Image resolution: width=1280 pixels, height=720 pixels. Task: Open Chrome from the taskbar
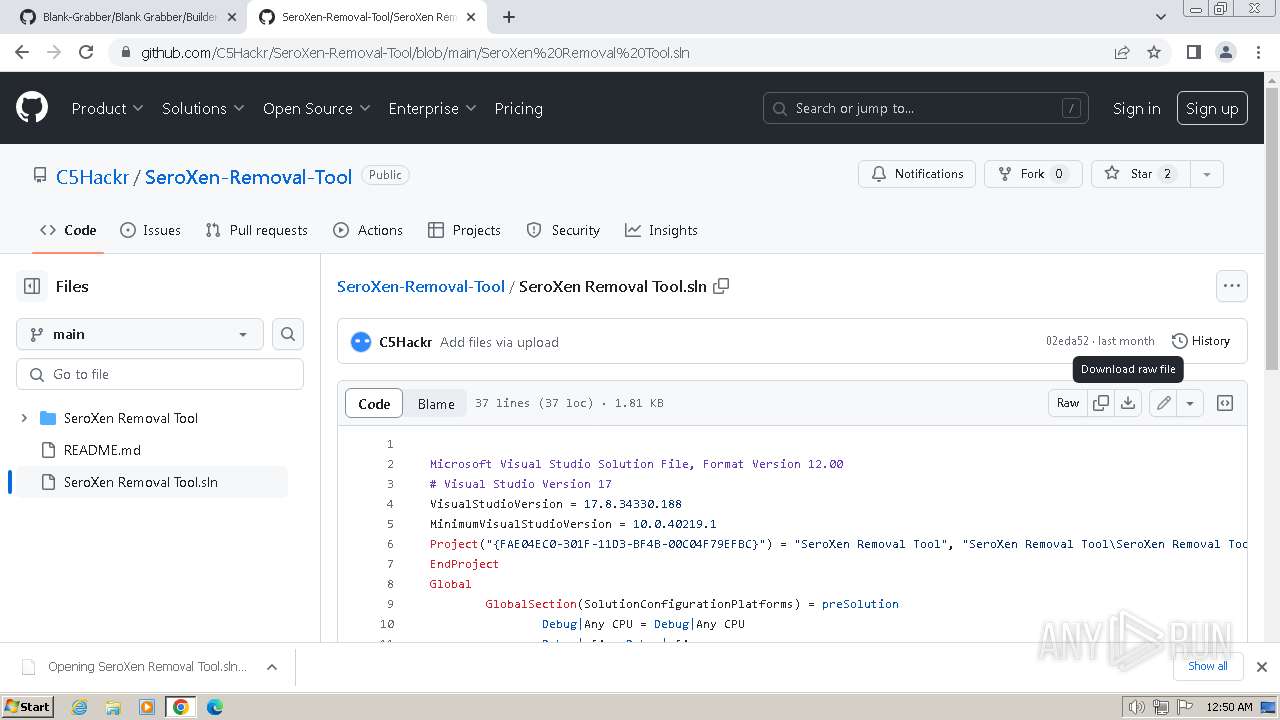(180, 707)
